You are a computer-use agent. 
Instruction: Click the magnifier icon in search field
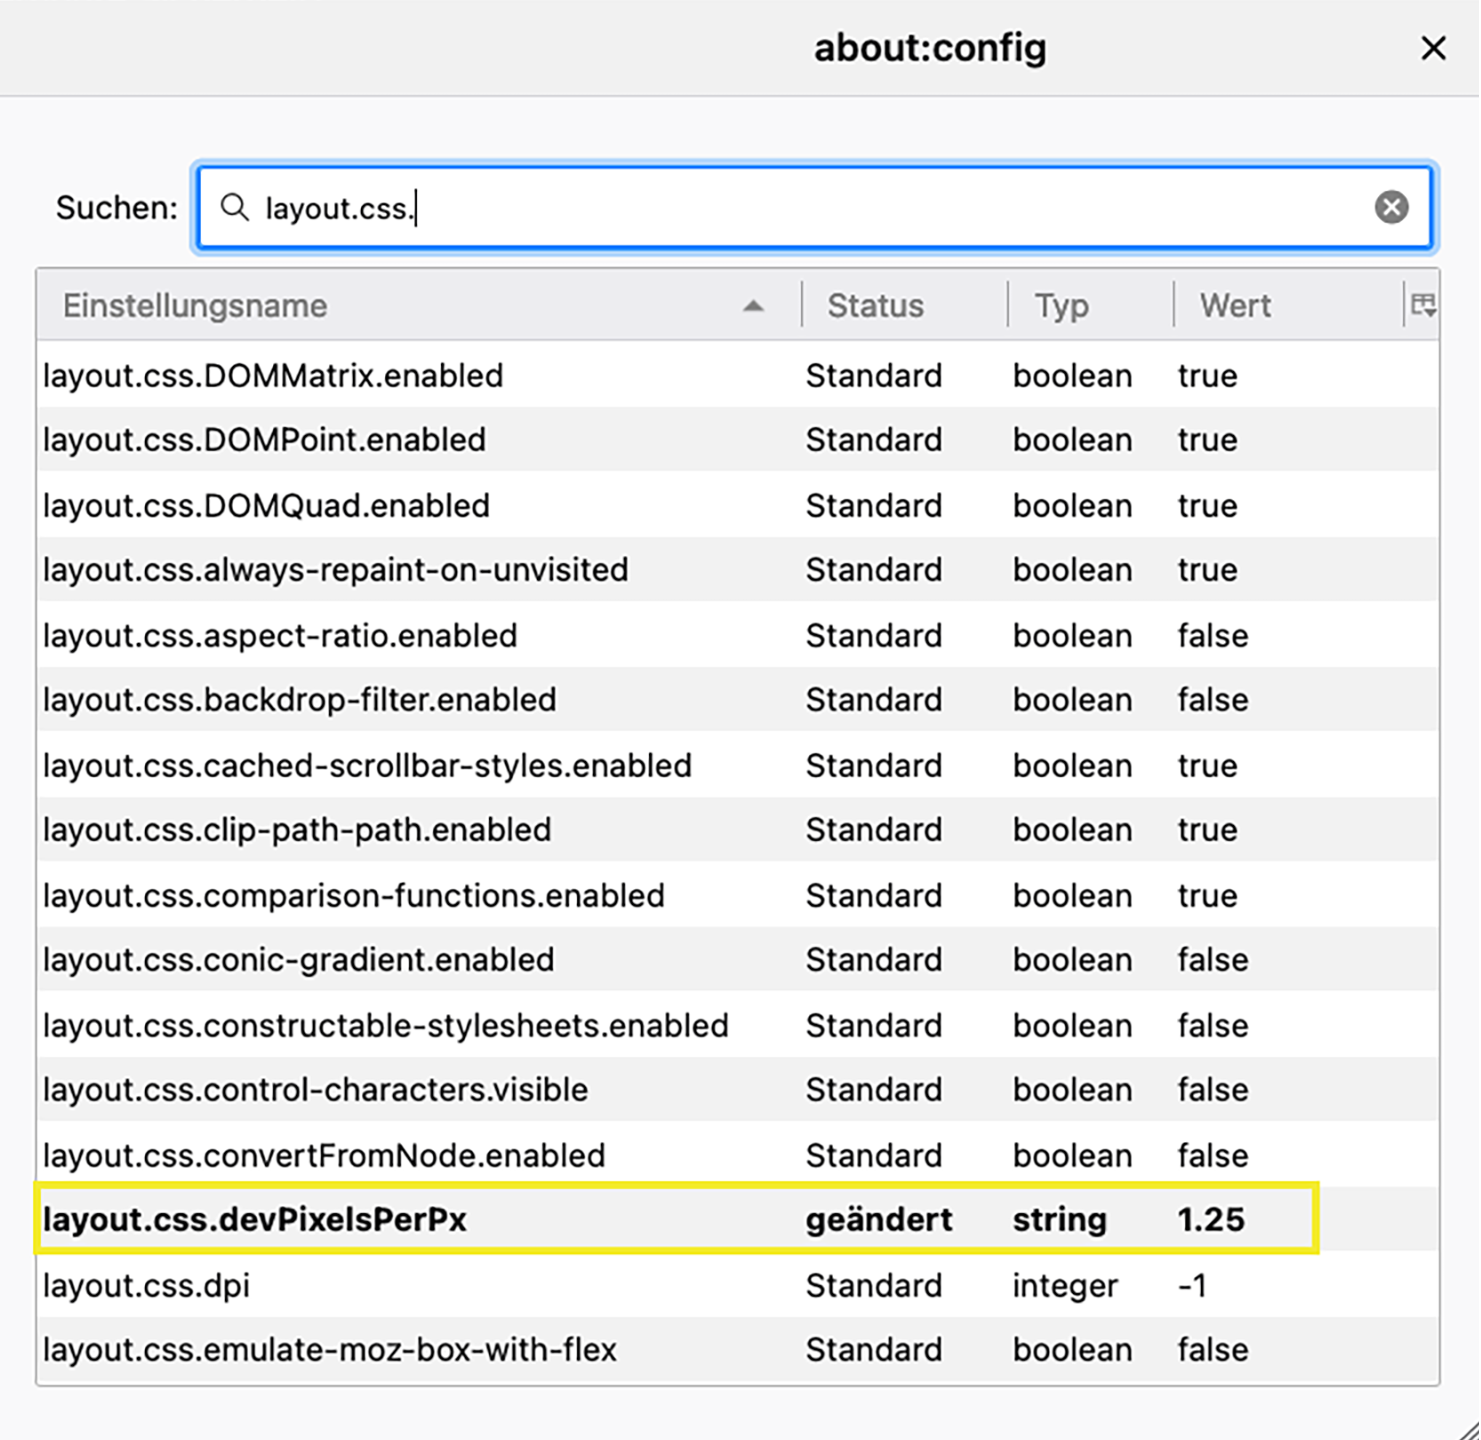click(234, 208)
